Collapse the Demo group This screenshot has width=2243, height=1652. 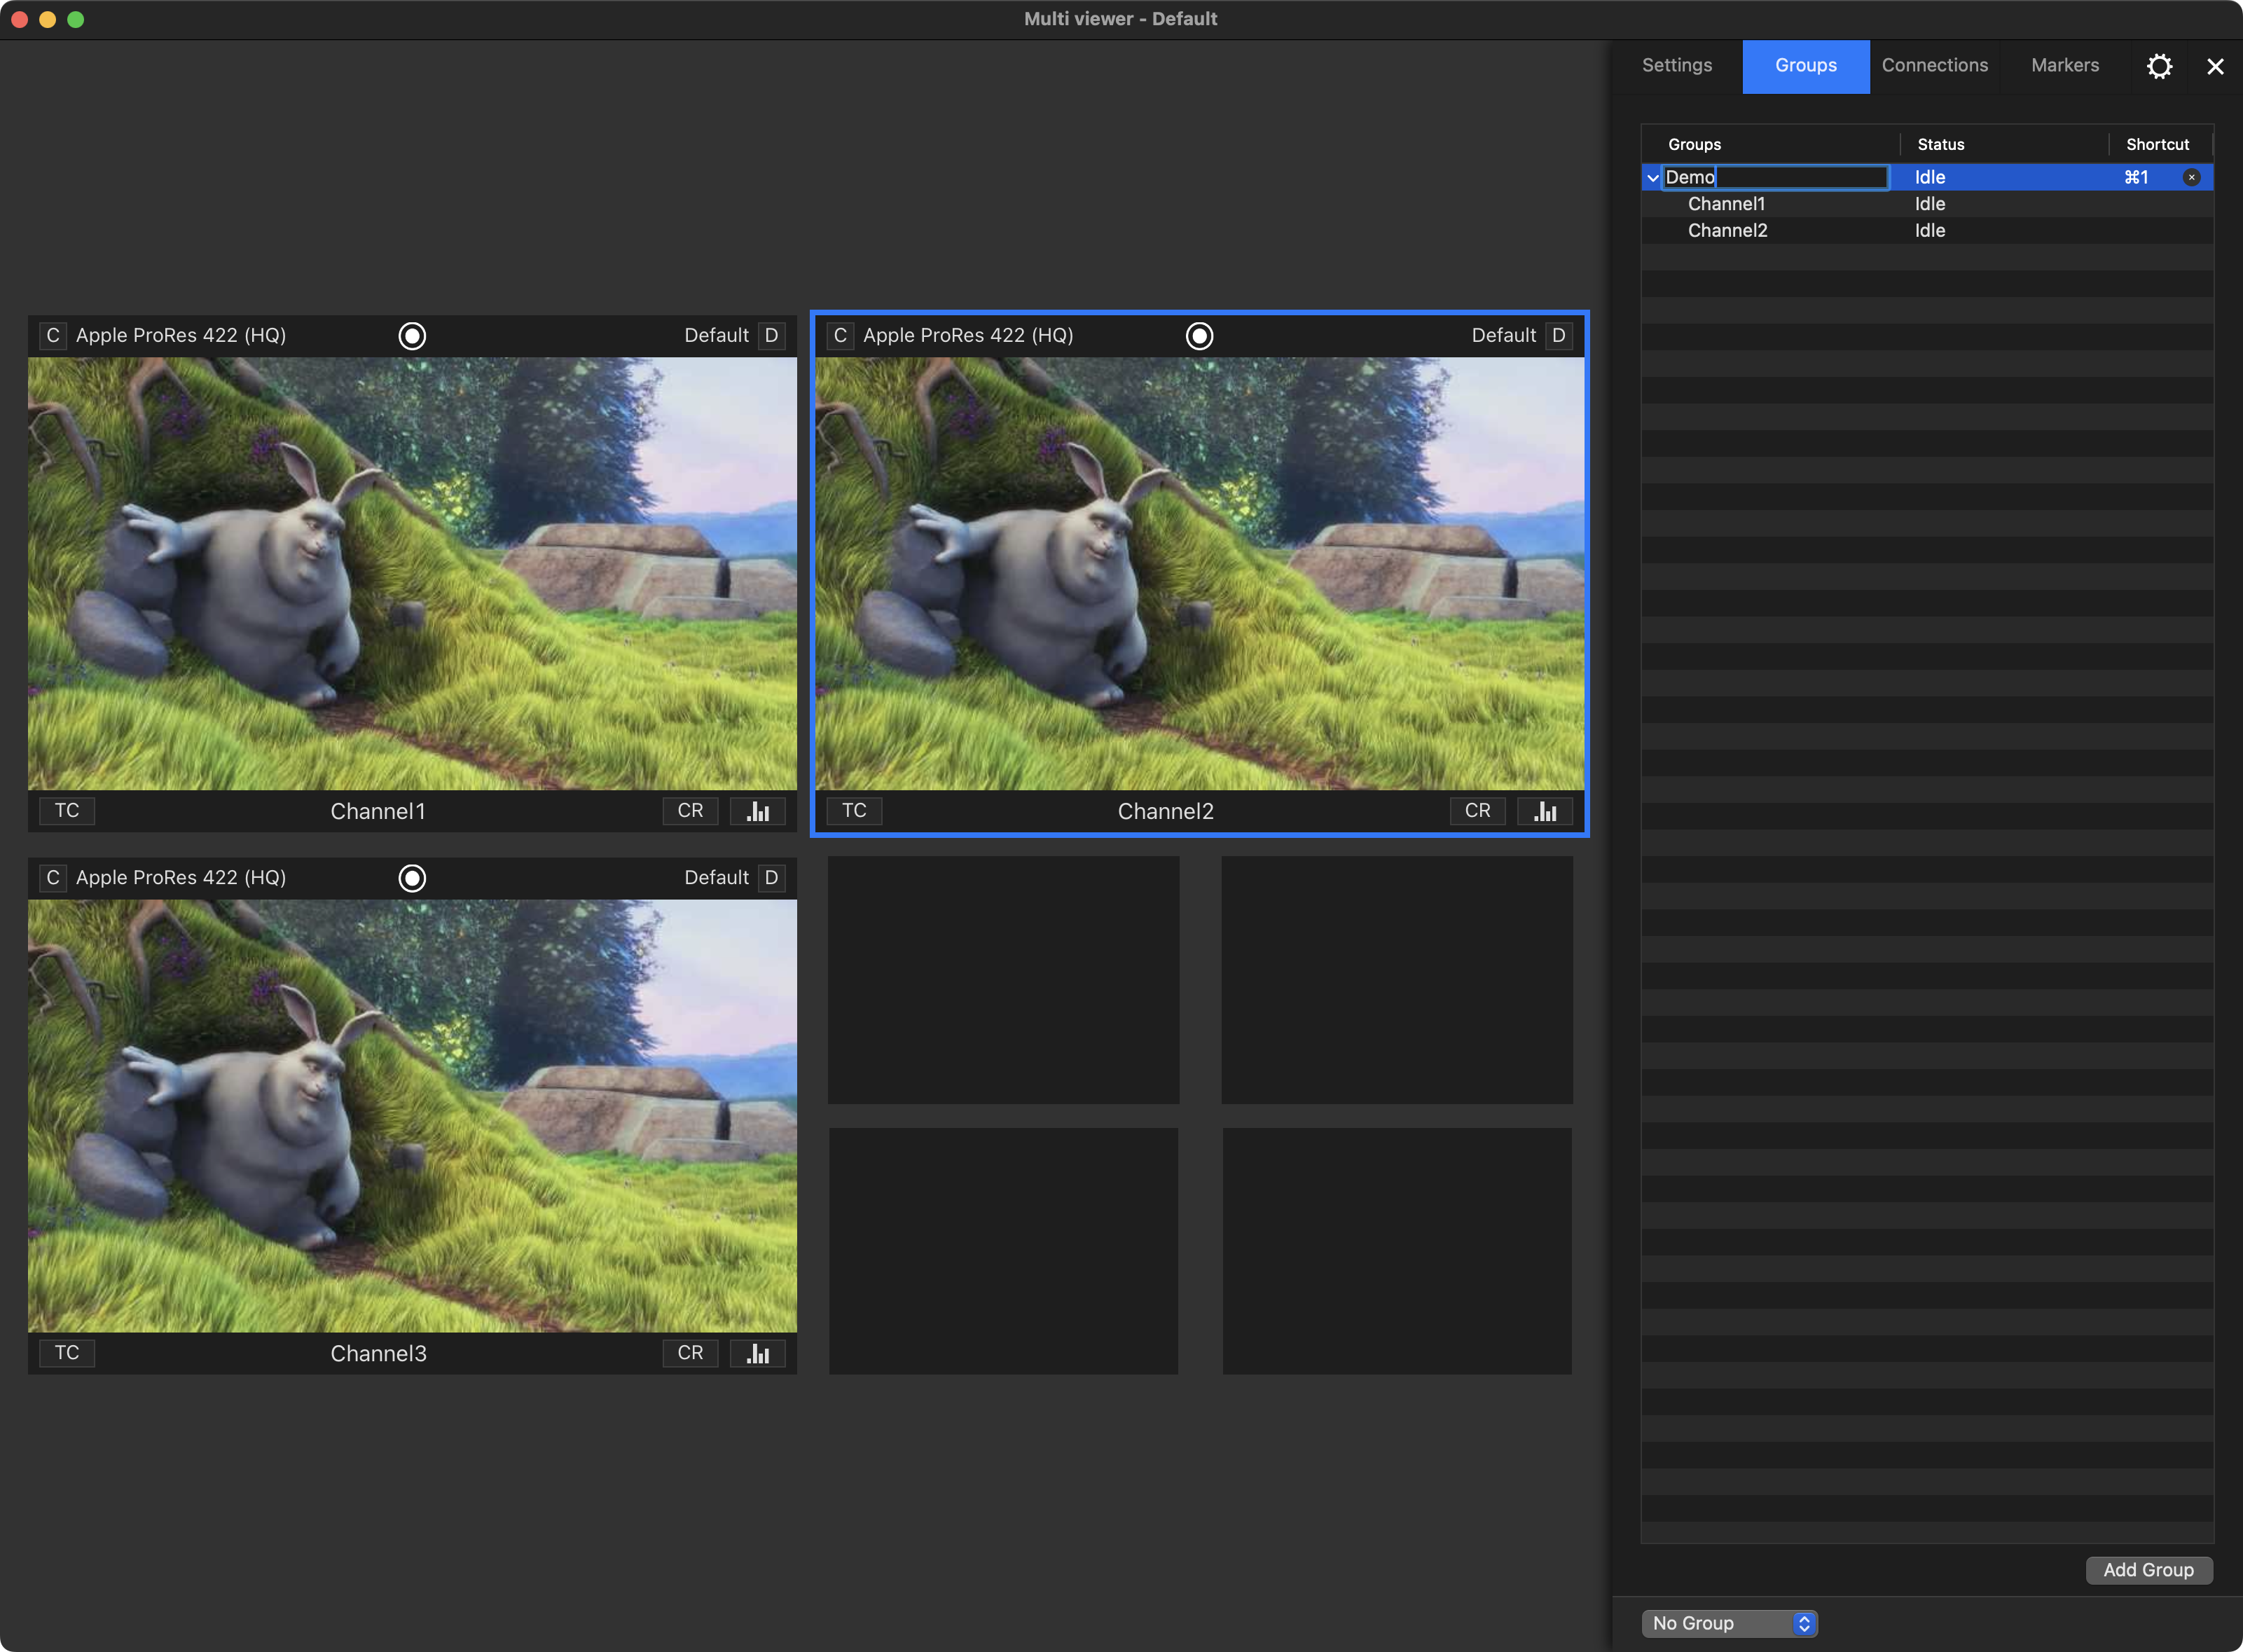(x=1652, y=178)
